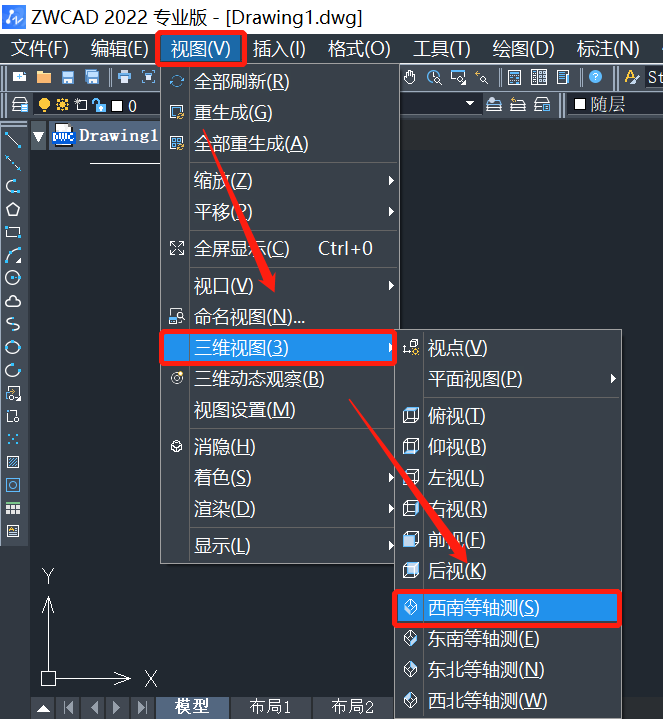Switch to the 布局1 tab
The width and height of the screenshot is (663, 719).
coord(270,707)
